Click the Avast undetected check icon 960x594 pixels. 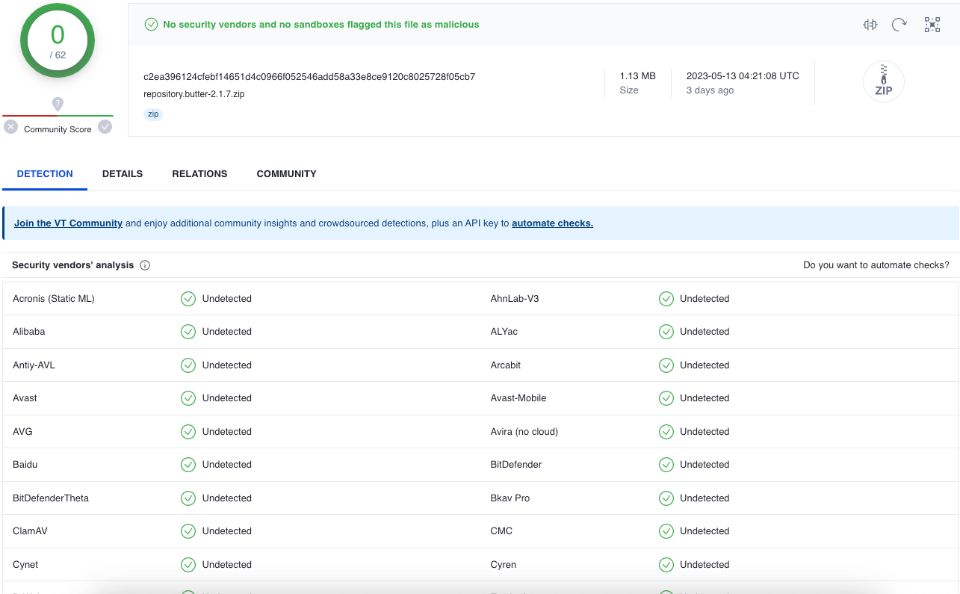tap(188, 398)
